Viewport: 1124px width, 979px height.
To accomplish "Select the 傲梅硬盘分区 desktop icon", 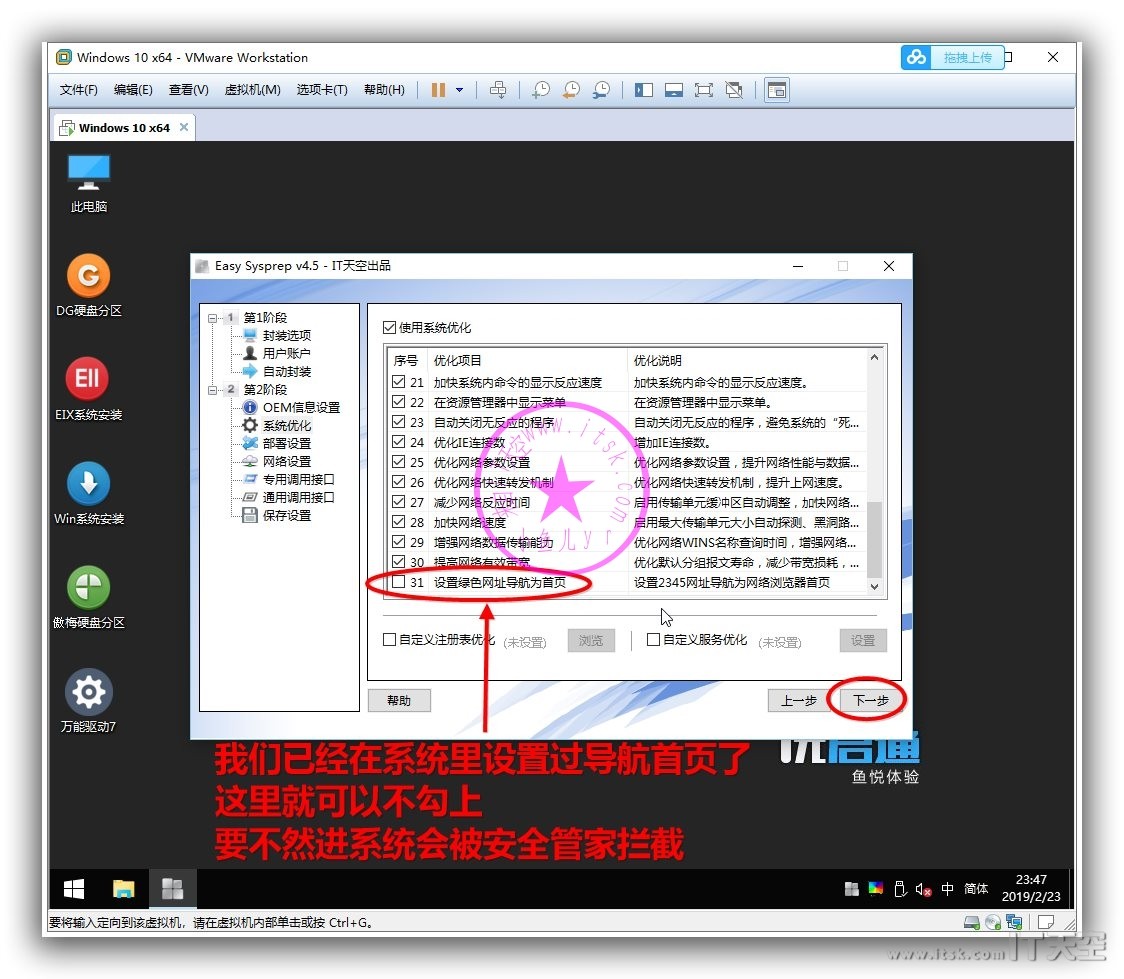I will pyautogui.click(x=88, y=597).
